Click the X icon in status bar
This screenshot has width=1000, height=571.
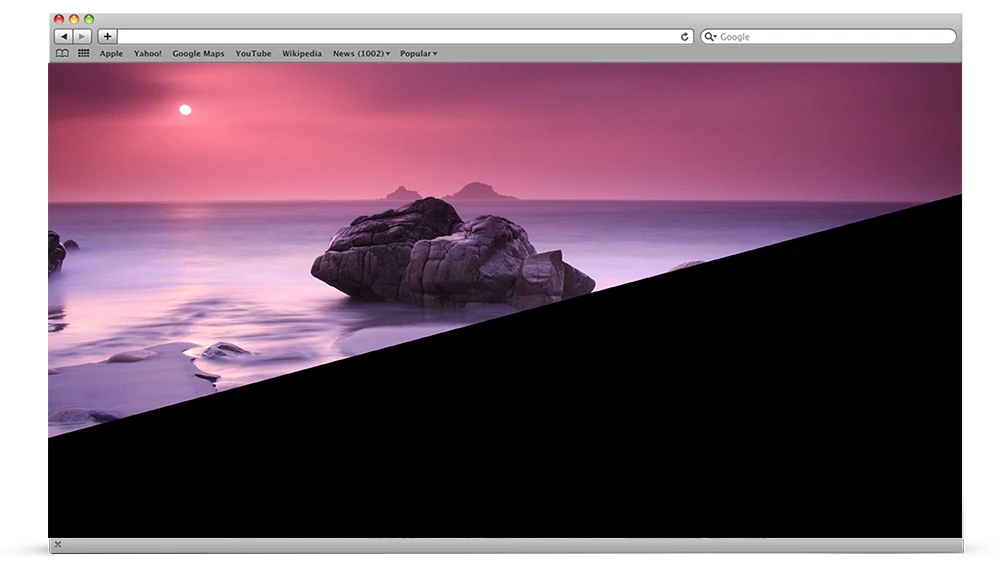[58, 545]
